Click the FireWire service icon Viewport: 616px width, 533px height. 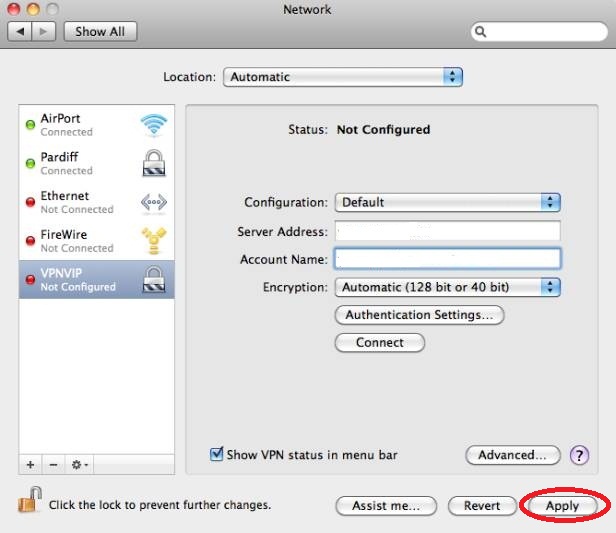(x=153, y=241)
